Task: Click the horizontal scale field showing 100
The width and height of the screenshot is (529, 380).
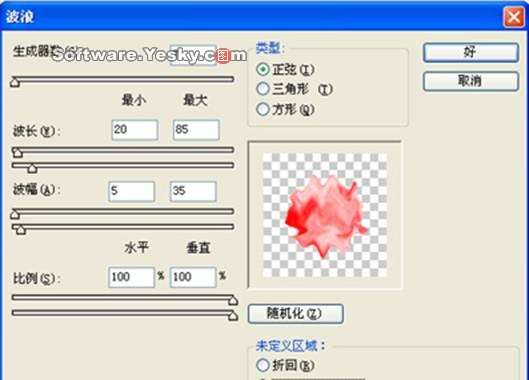Action: (x=132, y=277)
